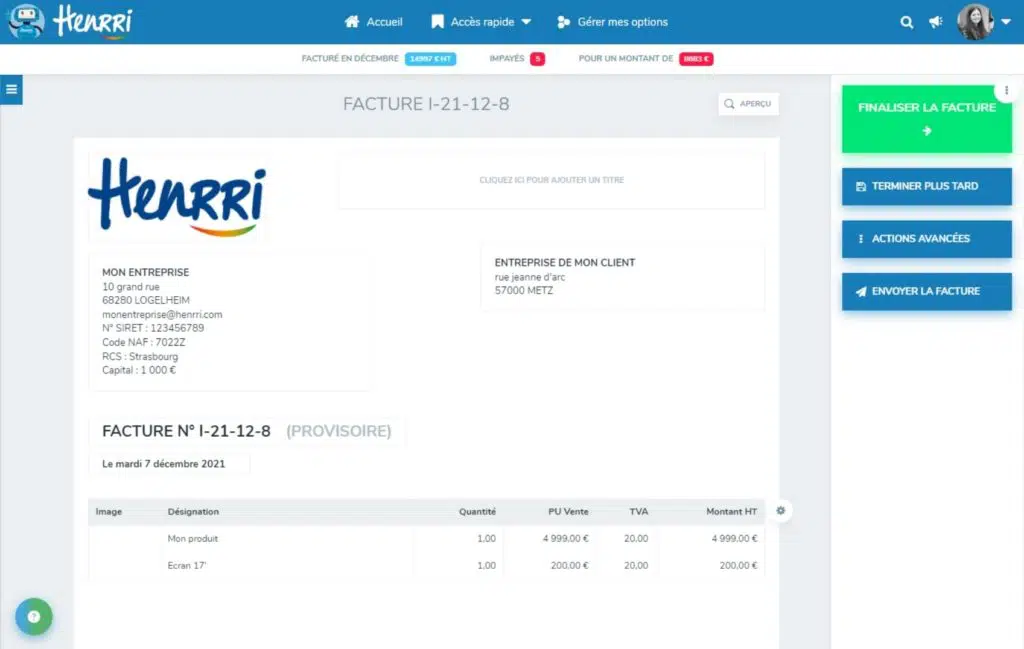Image resolution: width=1024 pixels, height=649 pixels.
Task: Expand the Actions avancées menu
Action: (926, 239)
